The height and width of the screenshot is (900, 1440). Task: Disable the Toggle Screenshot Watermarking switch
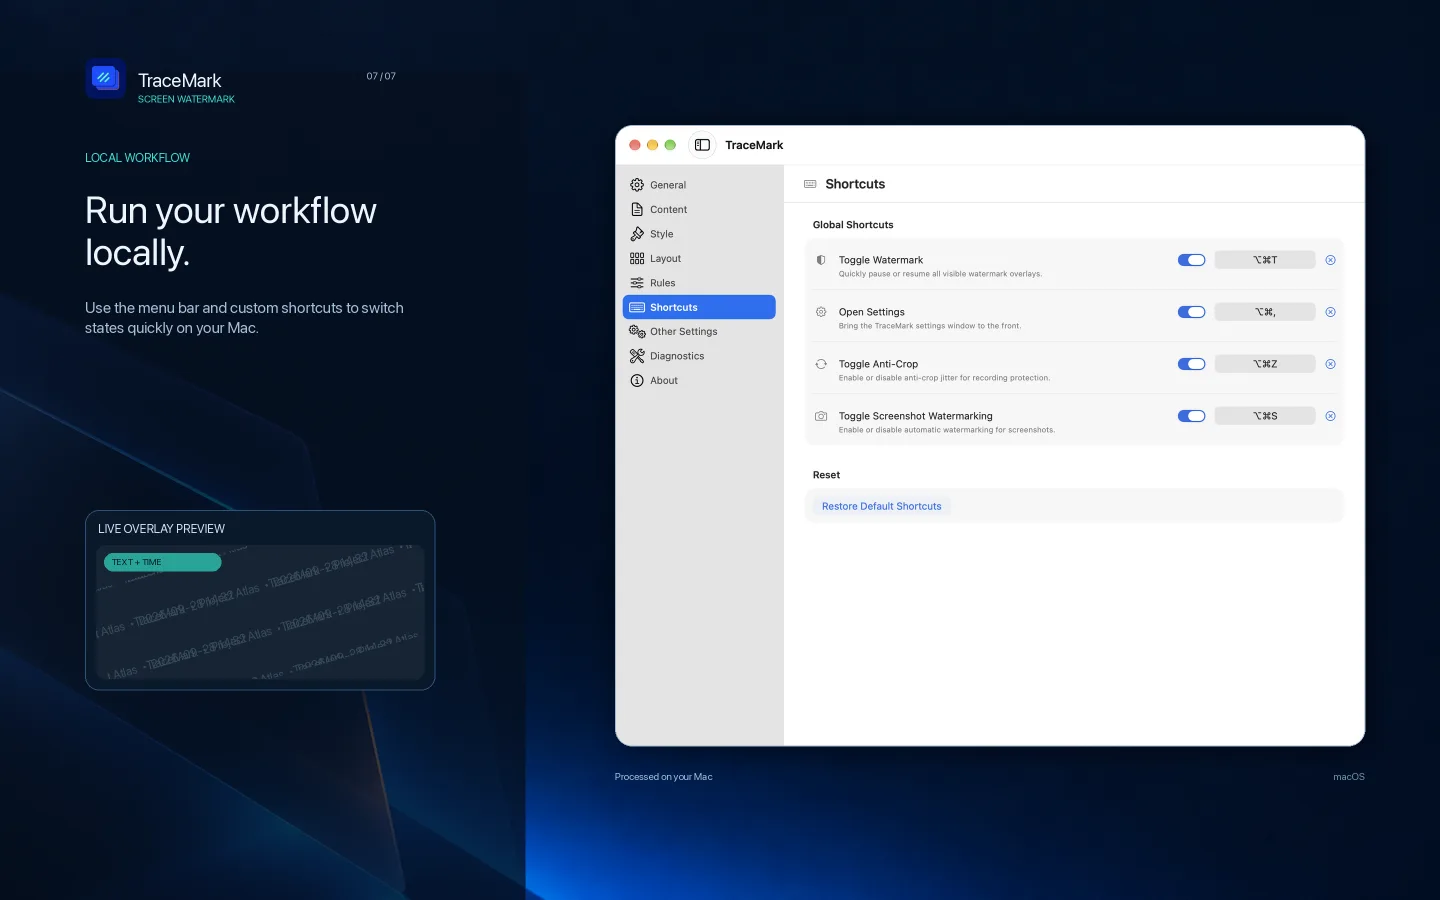(1191, 416)
